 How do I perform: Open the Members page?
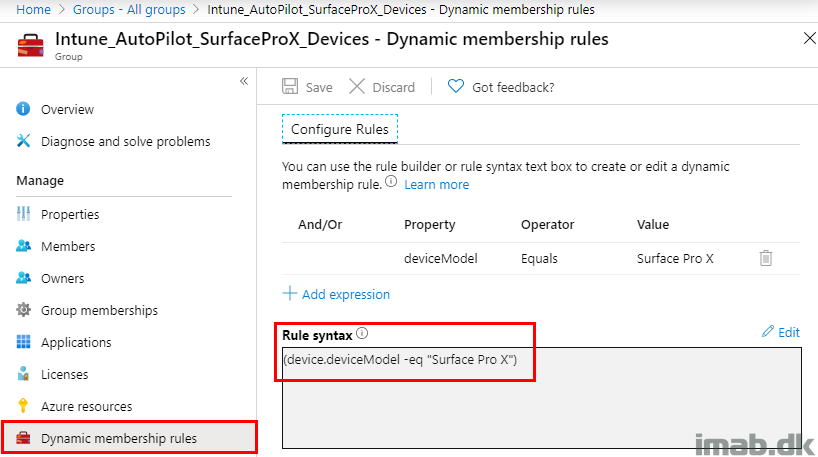[x=68, y=246]
